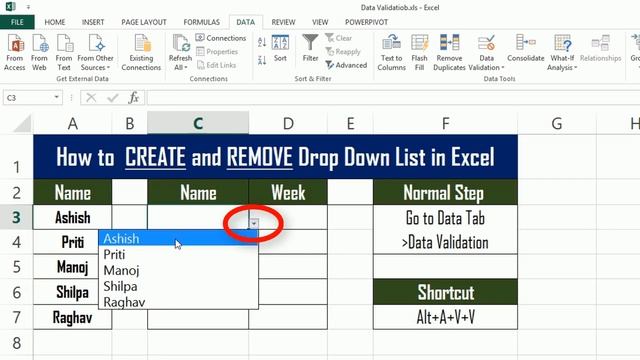This screenshot has width=640, height=360.
Task: Click cell with Alt+A+V+V text
Action: pyautogui.click(x=445, y=317)
